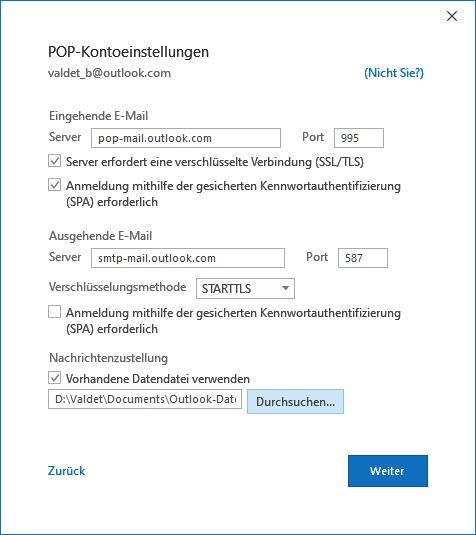Enable outgoing SPA authentication checkbox
This screenshot has width=476, height=535.
(55, 312)
